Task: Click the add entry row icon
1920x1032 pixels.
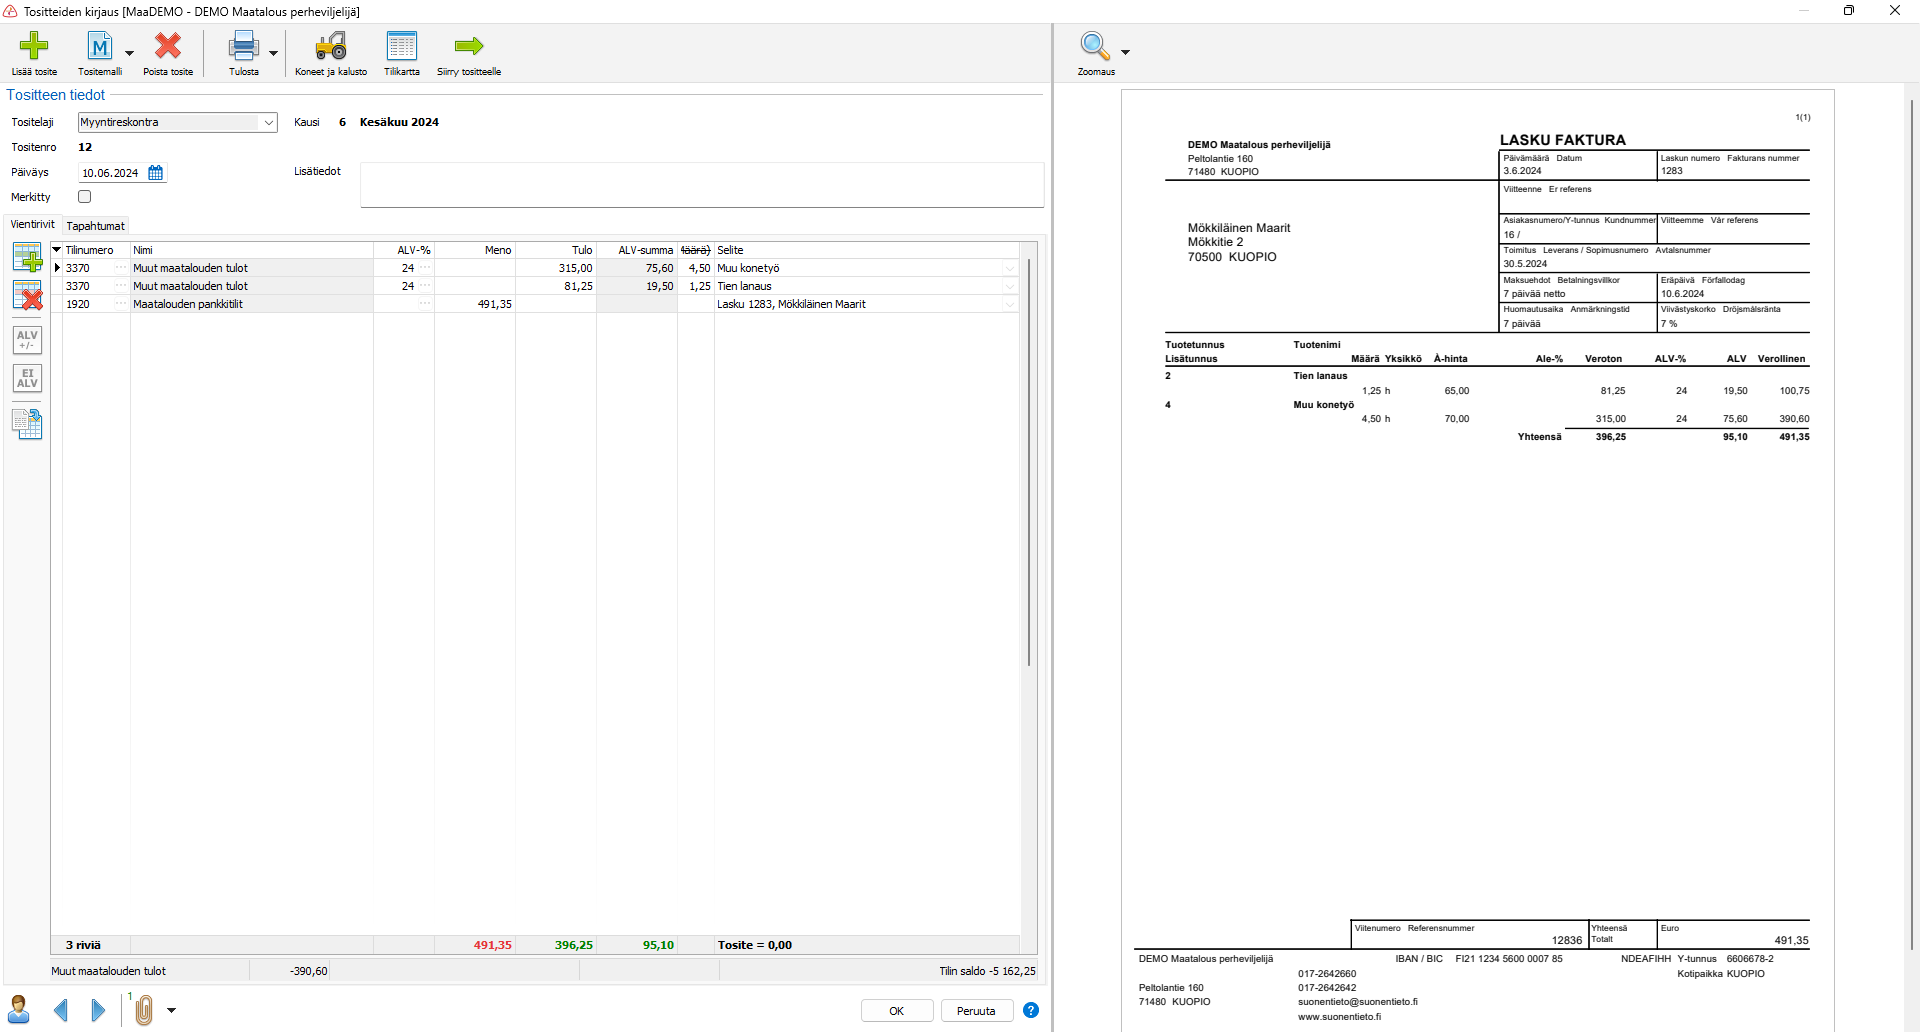Action: coord(27,258)
